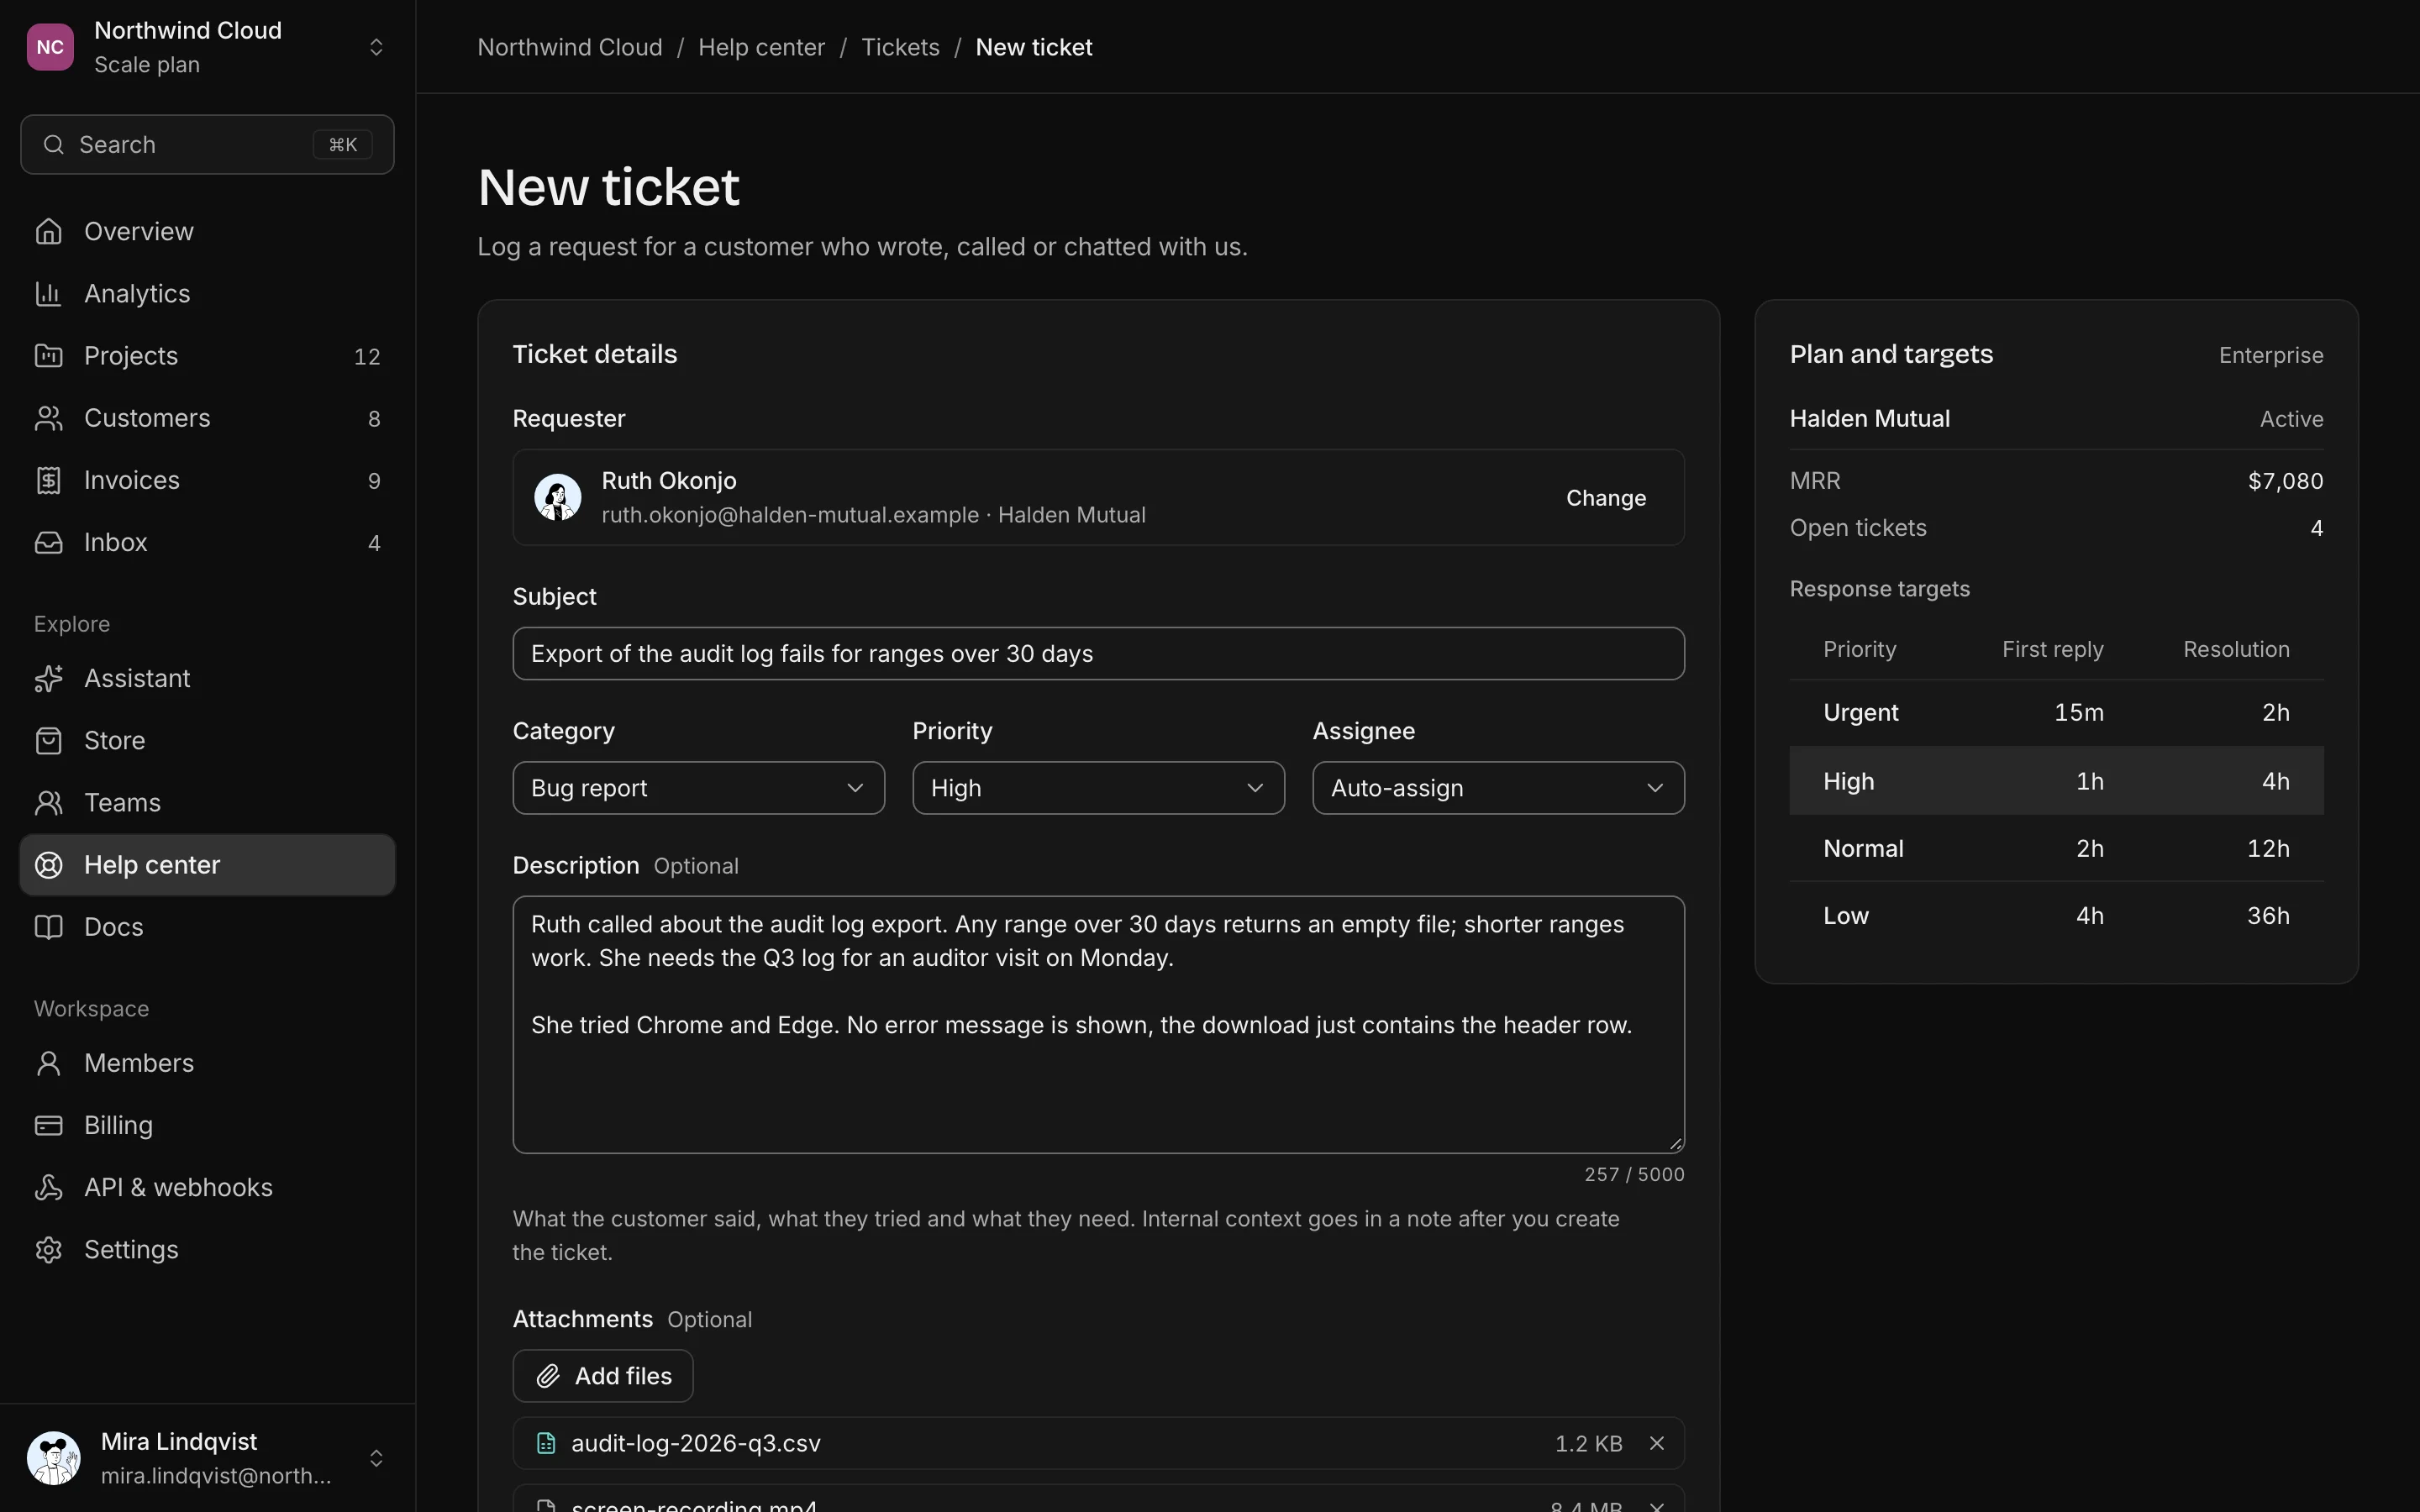The height and width of the screenshot is (1512, 2420).
Task: Click the Assistant sparkle icon
Action: tap(48, 678)
